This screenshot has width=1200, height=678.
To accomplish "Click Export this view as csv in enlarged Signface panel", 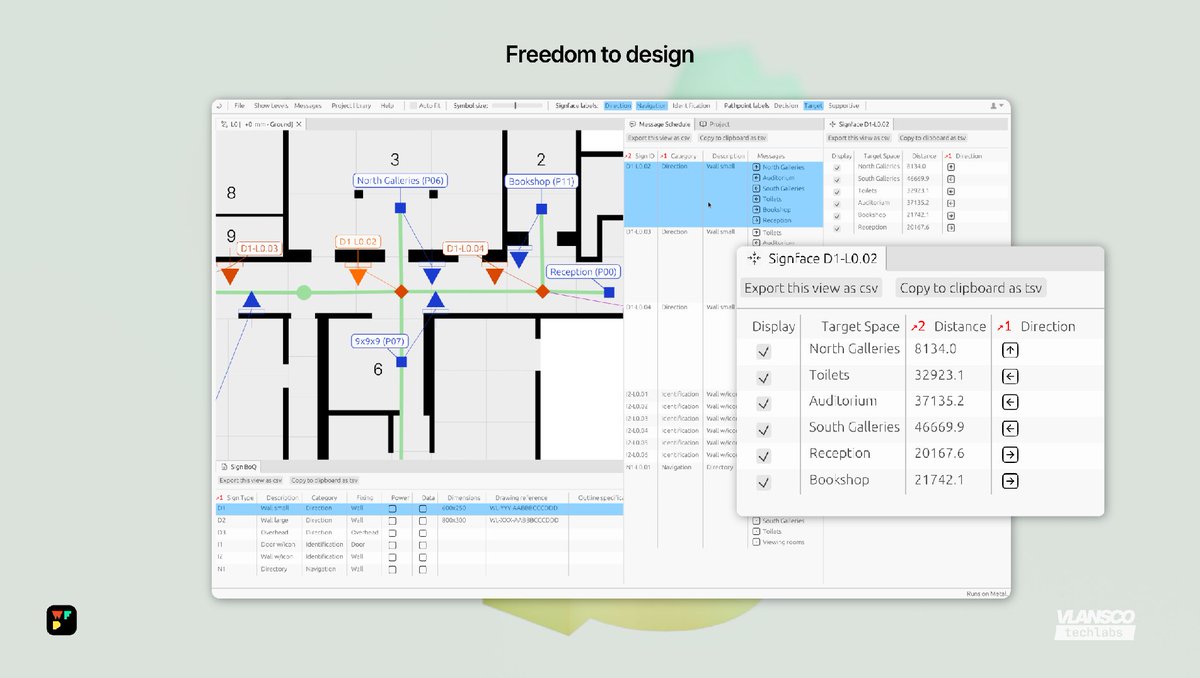I will (811, 288).
